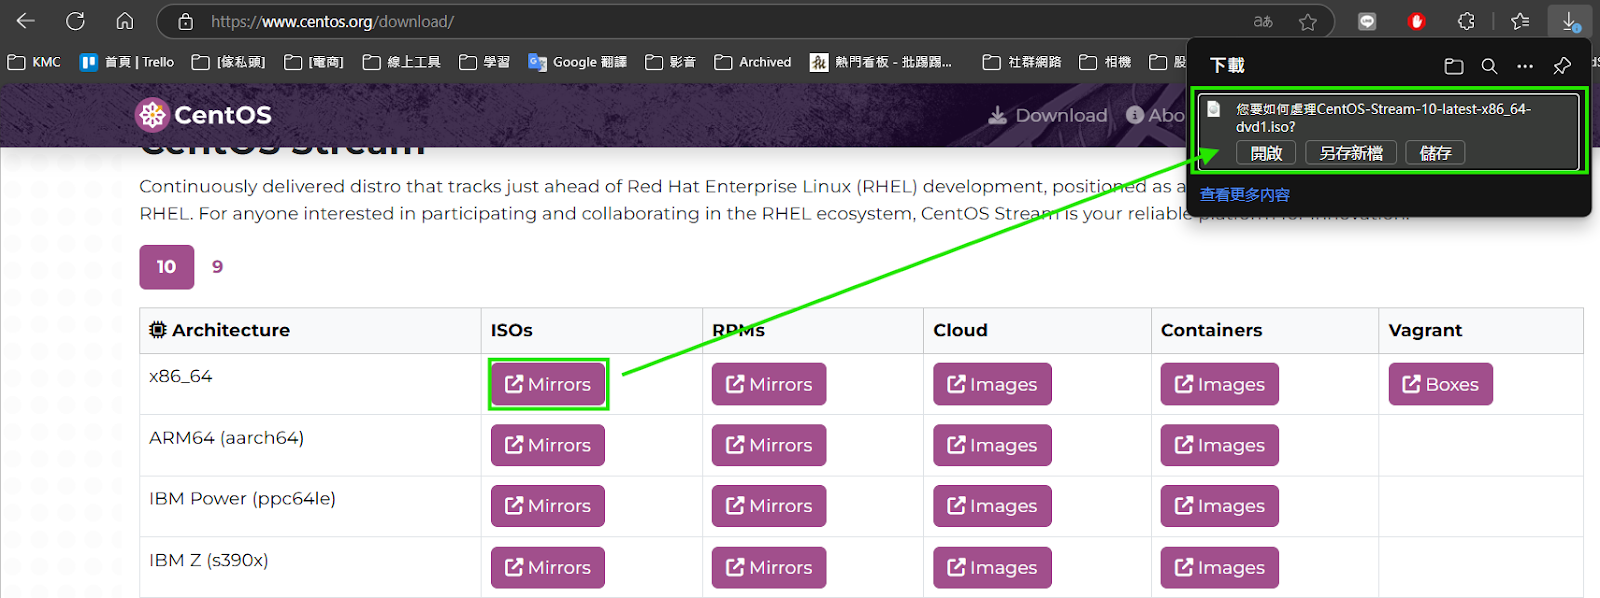
Task: Open the 社群網路 bookmark folder
Action: tap(1022, 62)
